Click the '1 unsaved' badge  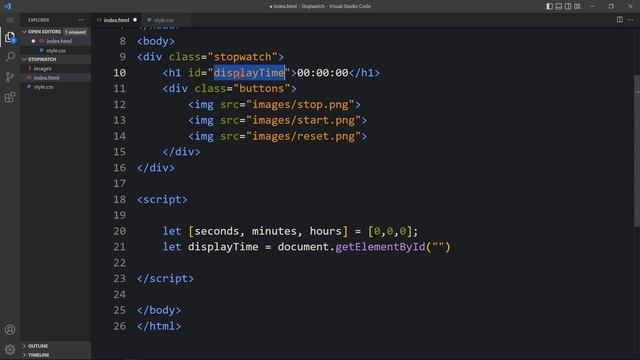pyautogui.click(x=76, y=32)
